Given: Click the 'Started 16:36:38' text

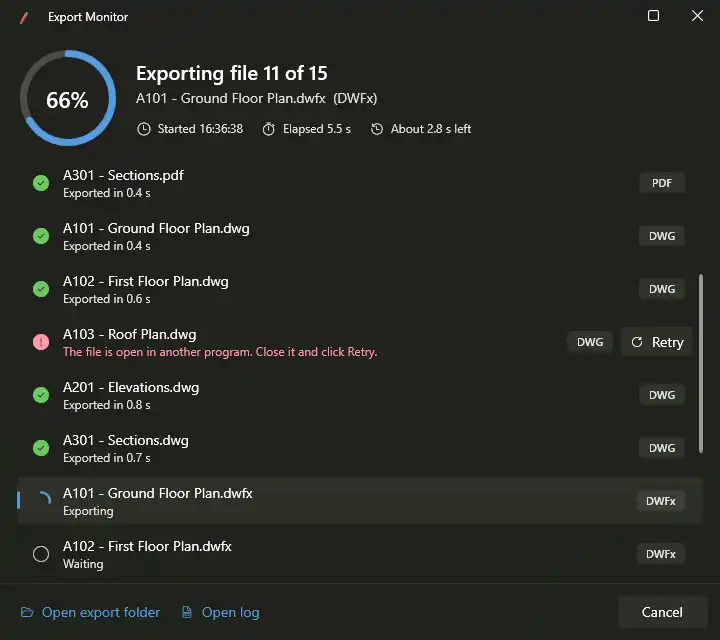Looking at the screenshot, I should click(200, 129).
